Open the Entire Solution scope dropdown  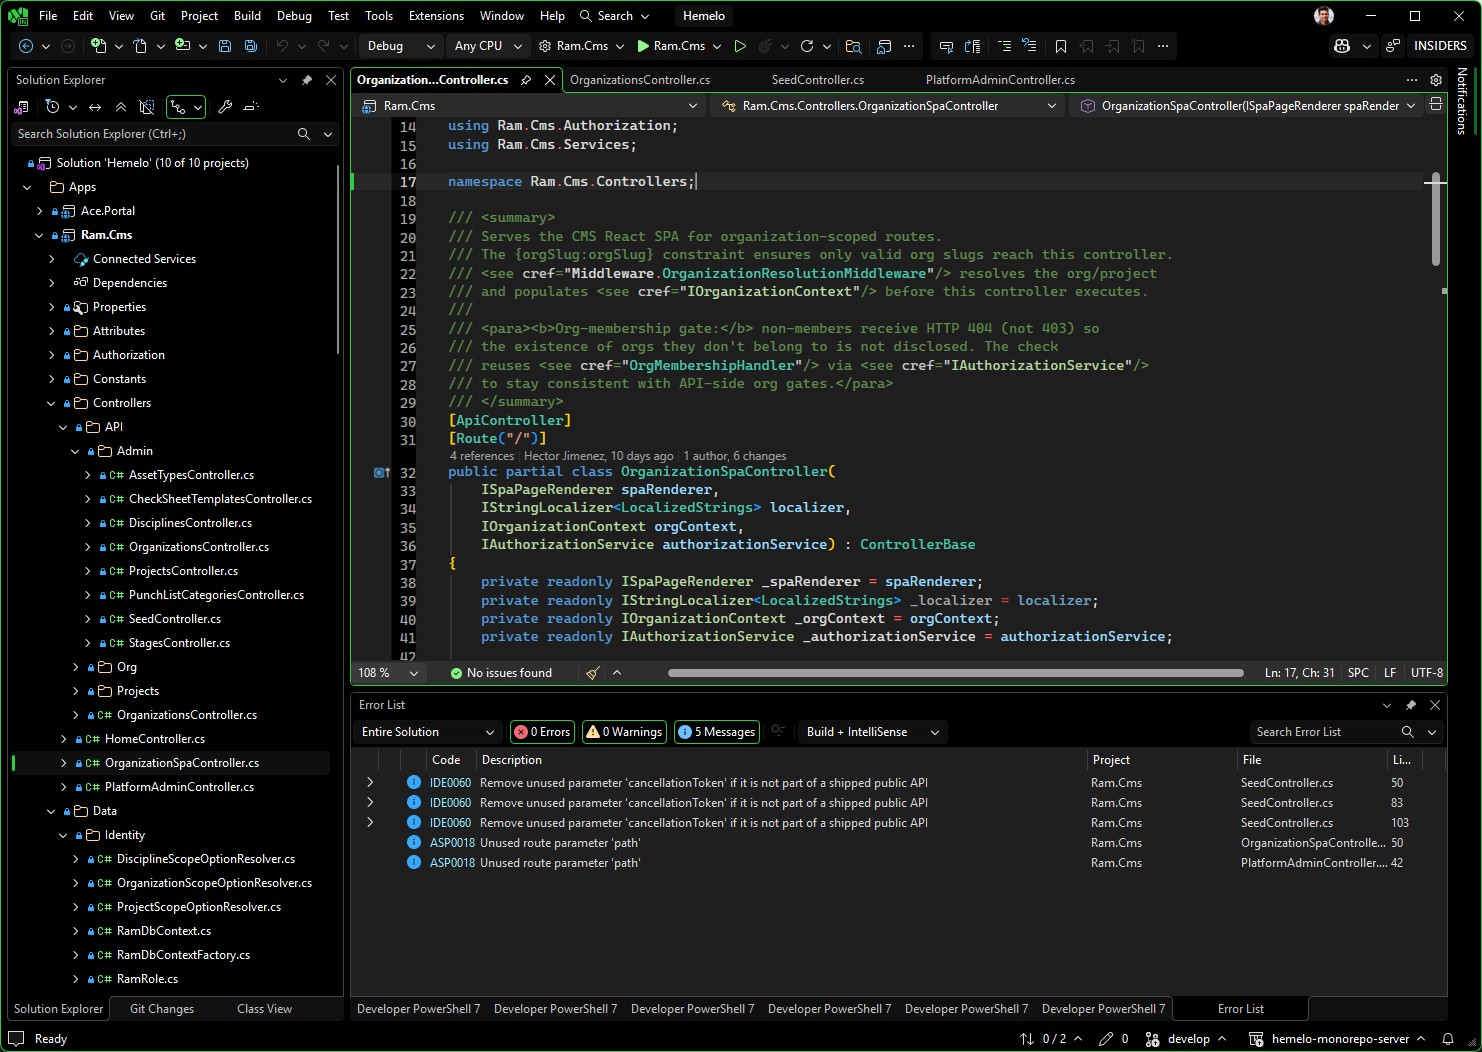(428, 732)
